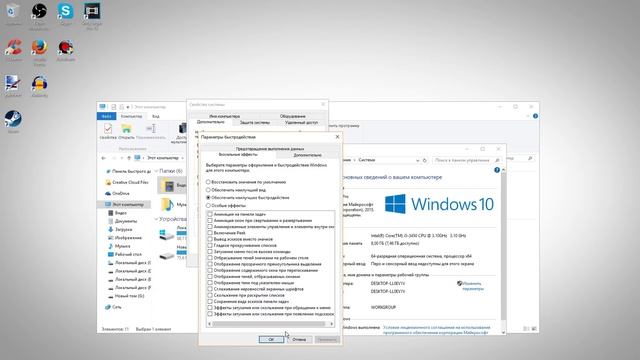The image size is (640, 360).
Task: Click Отмена in performance dialog
Action: (299, 340)
